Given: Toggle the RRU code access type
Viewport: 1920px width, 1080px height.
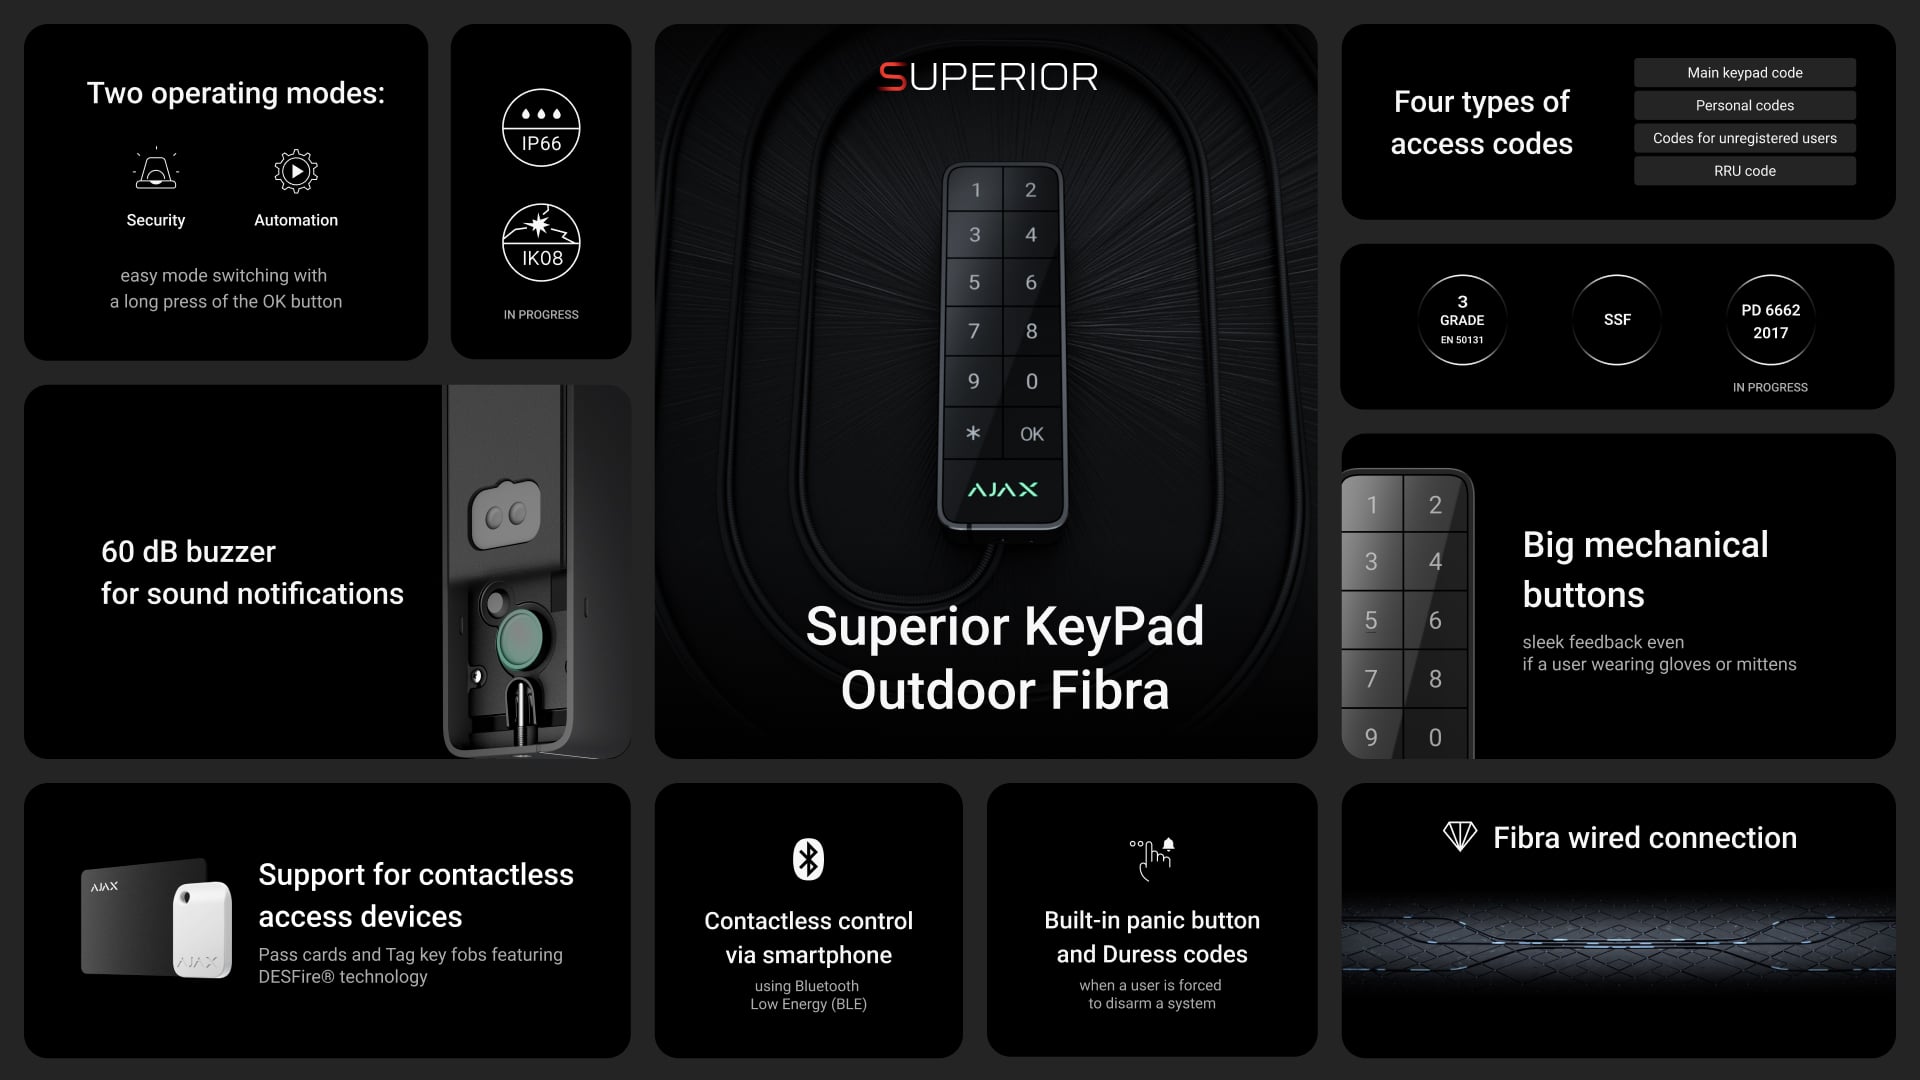Looking at the screenshot, I should click(1745, 170).
